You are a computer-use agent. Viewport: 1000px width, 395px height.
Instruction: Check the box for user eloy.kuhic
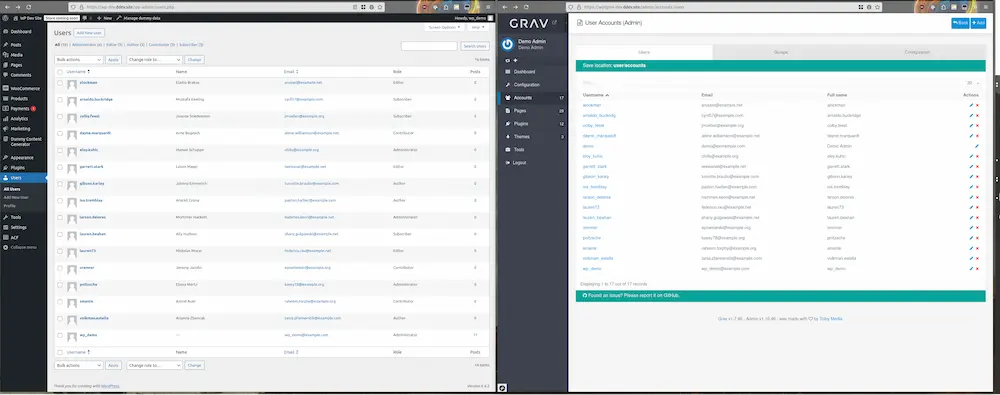[60, 150]
